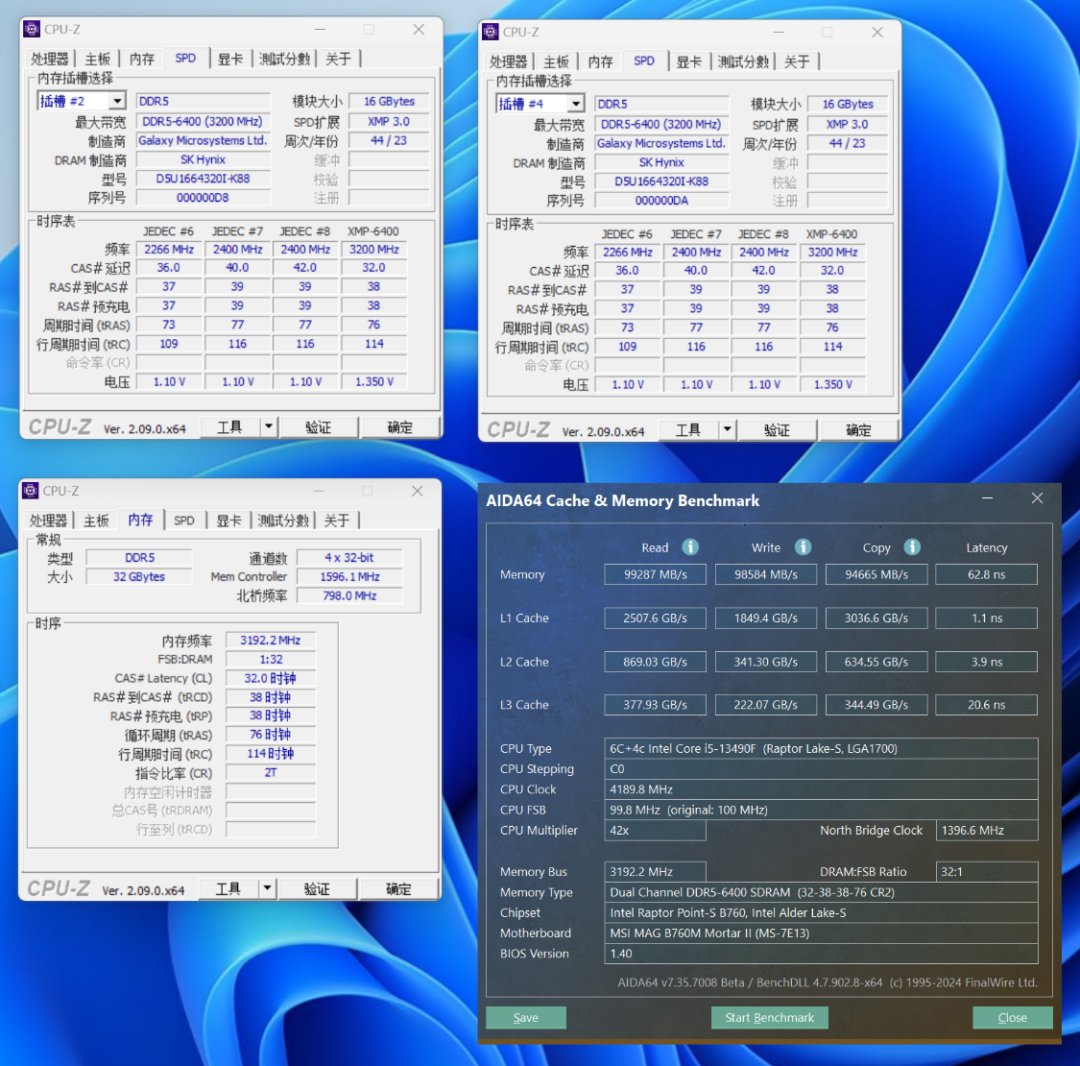
Task: Close the AIDA64 window via X
Action: [1037, 498]
